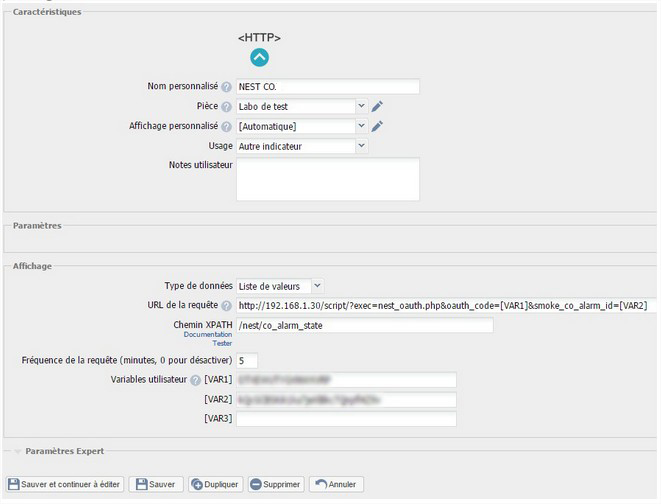Click the help icon beside Affichage personnalisé label
This screenshot has width=661, height=504.
point(226,127)
